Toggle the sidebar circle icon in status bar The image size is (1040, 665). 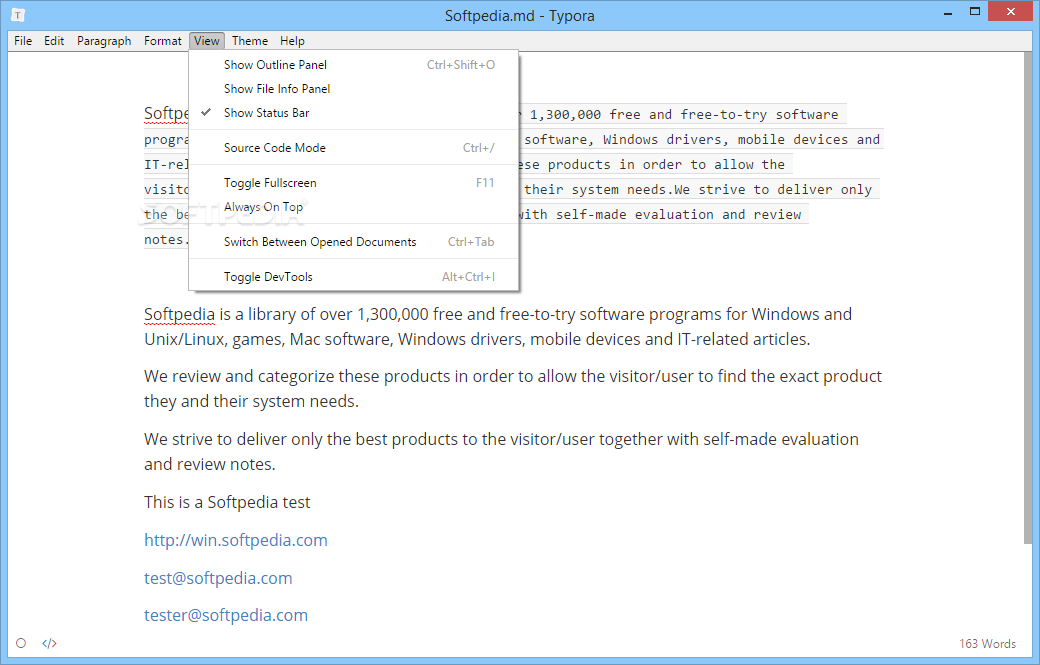point(21,643)
